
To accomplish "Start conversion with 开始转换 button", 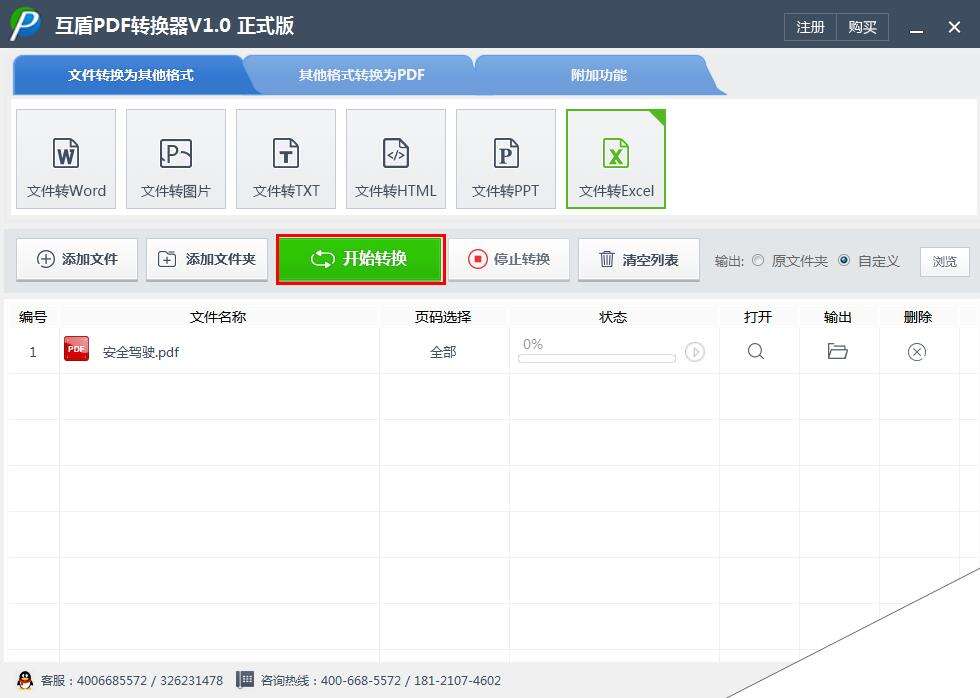I will [361, 259].
